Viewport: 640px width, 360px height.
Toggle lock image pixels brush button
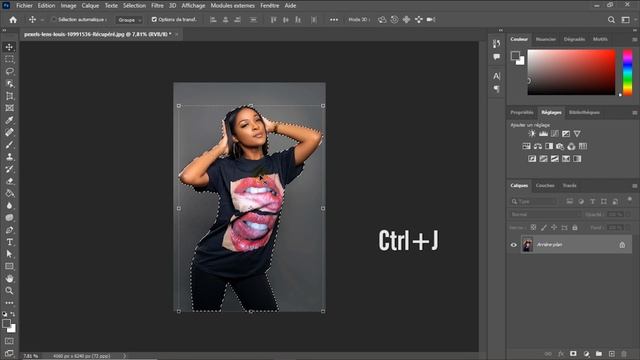pyautogui.click(x=544, y=227)
